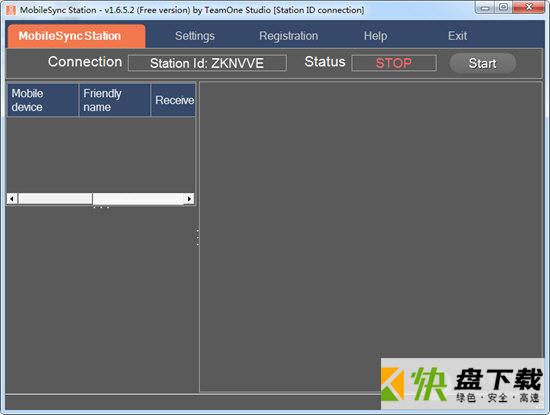This screenshot has width=550, height=415.
Task: Click the Mobile device column header
Action: 42,100
